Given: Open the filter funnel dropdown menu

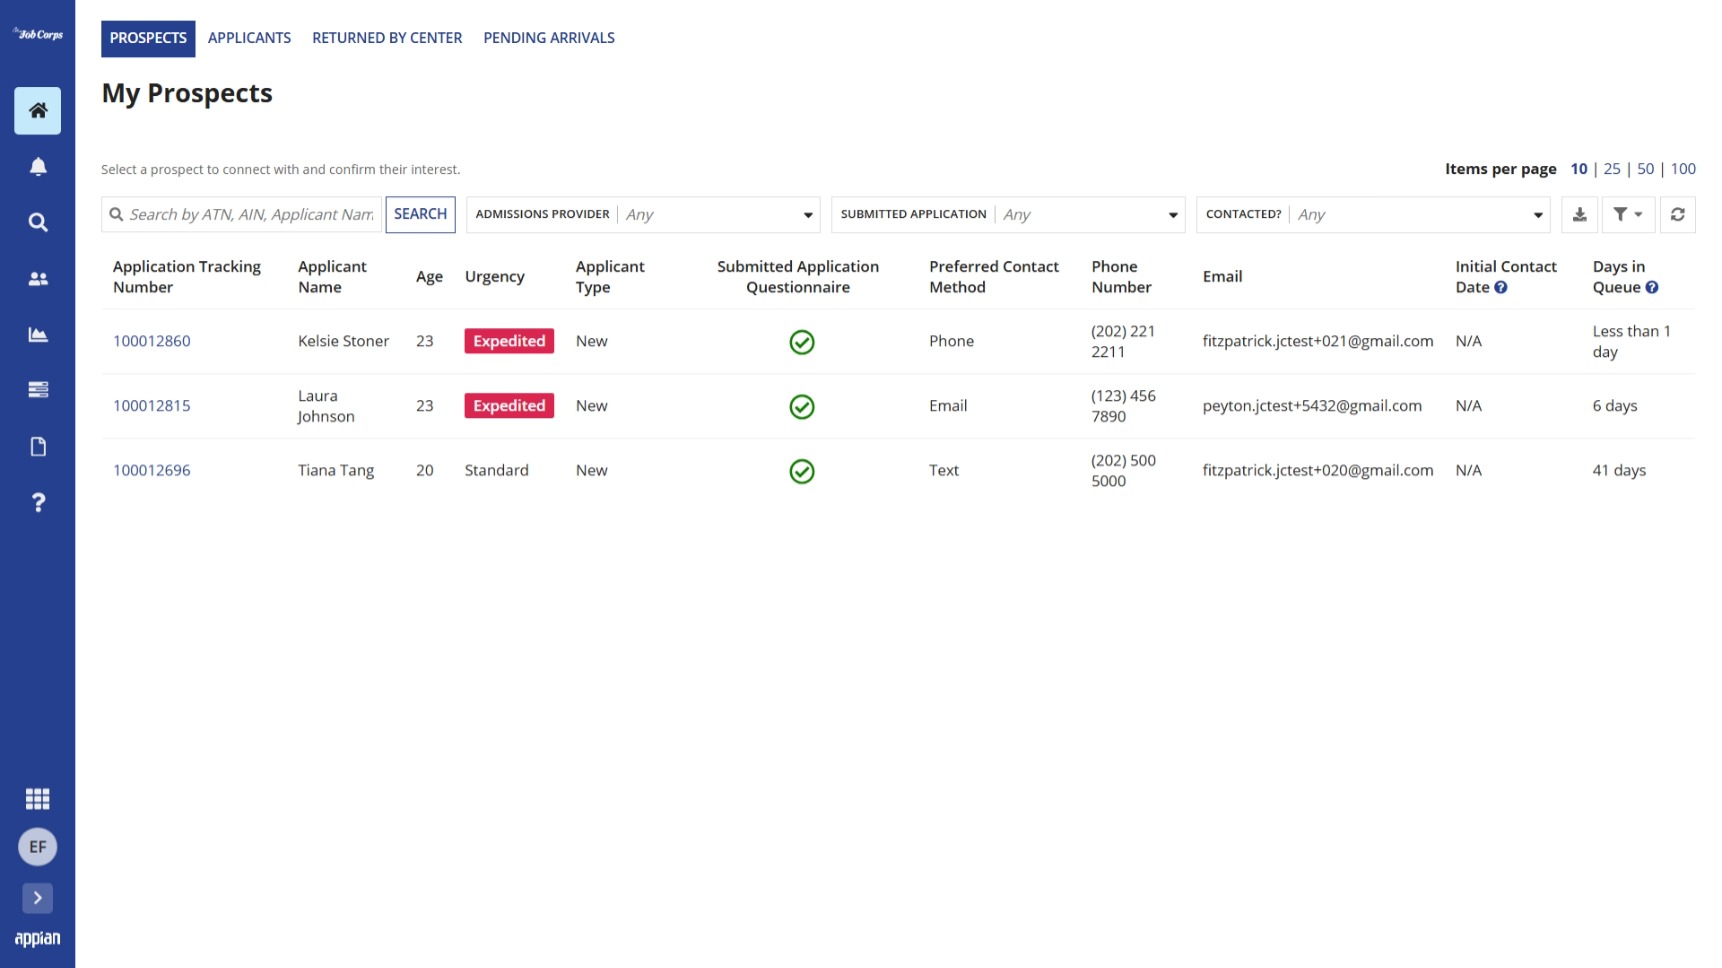Looking at the screenshot, I should pyautogui.click(x=1628, y=215).
